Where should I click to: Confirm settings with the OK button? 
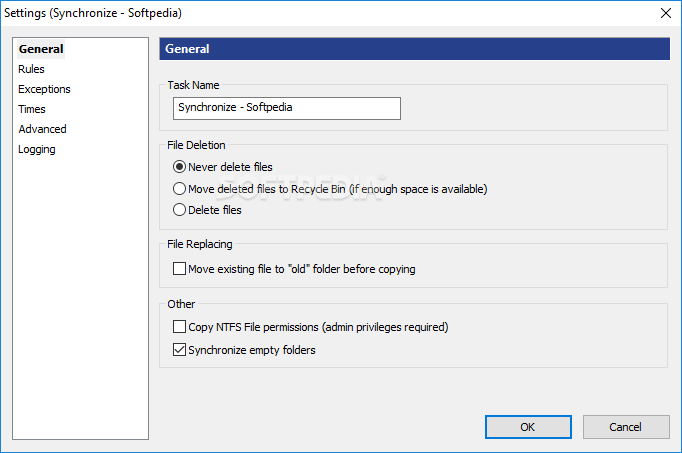coord(528,427)
